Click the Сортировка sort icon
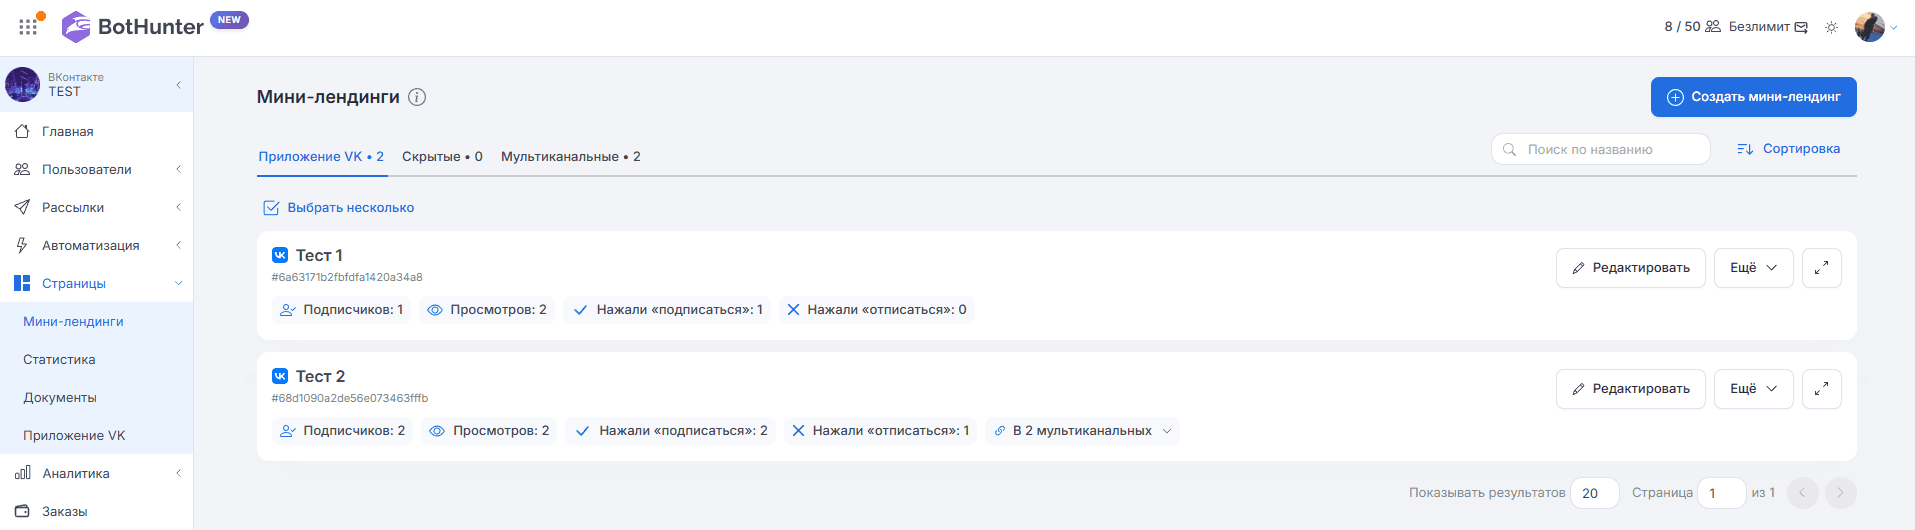The width and height of the screenshot is (1915, 530). [1745, 149]
